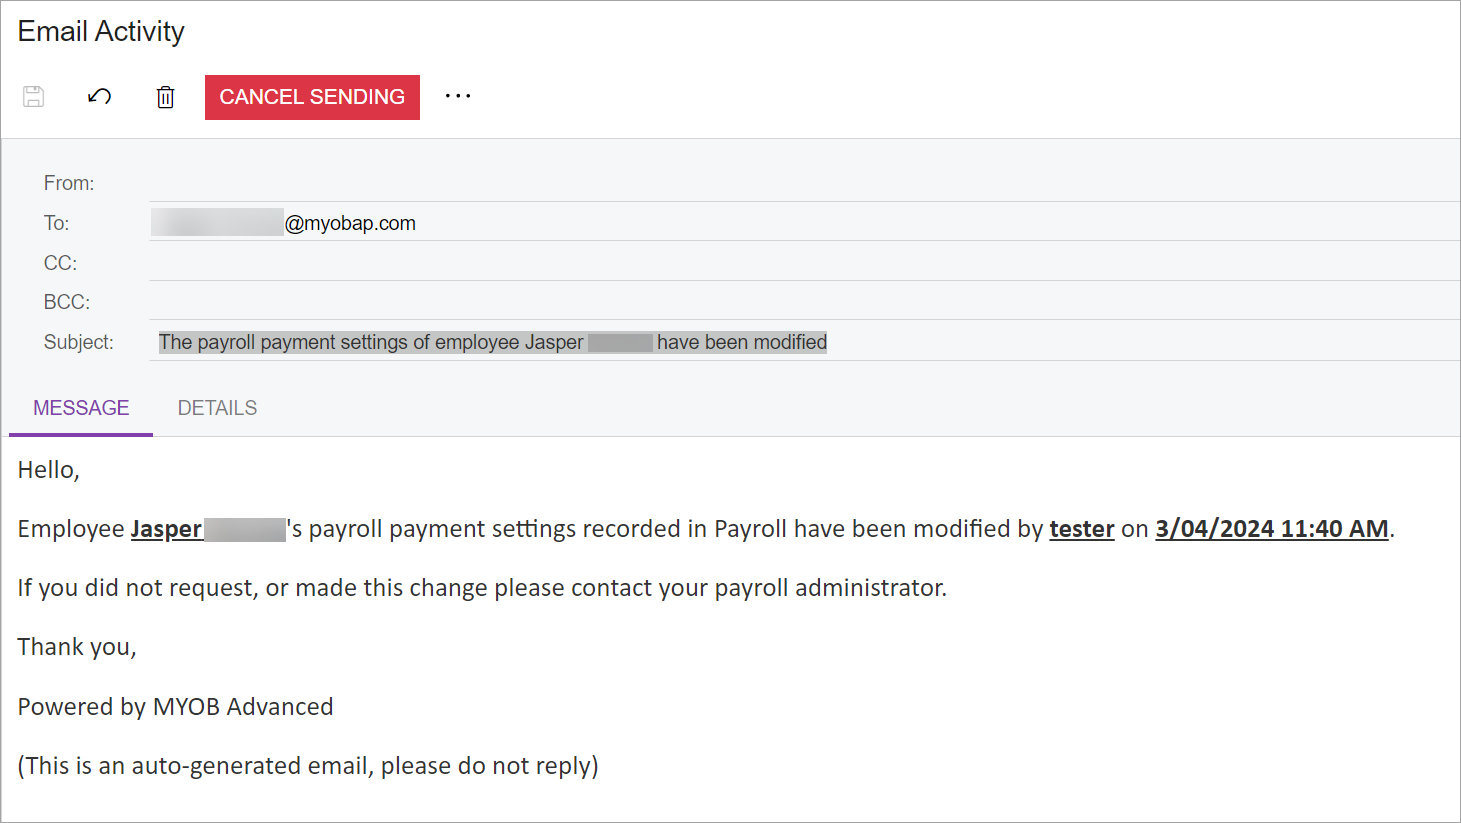Switch to the MESSAGE tab
Viewport: 1461px width, 823px height.
81,407
